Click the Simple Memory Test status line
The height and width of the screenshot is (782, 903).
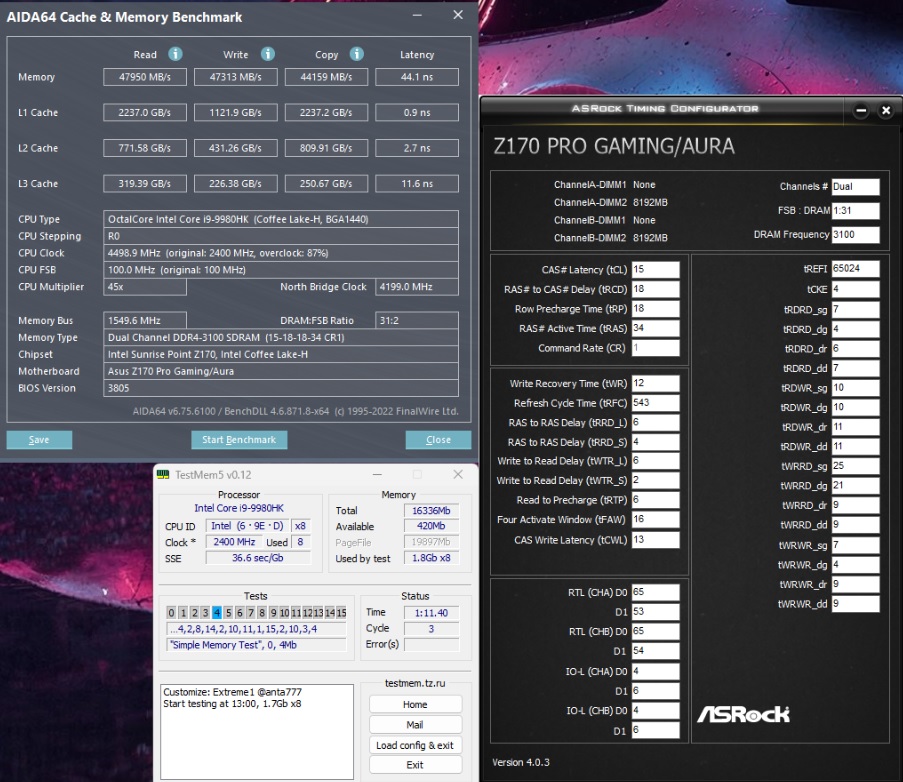click(256, 645)
